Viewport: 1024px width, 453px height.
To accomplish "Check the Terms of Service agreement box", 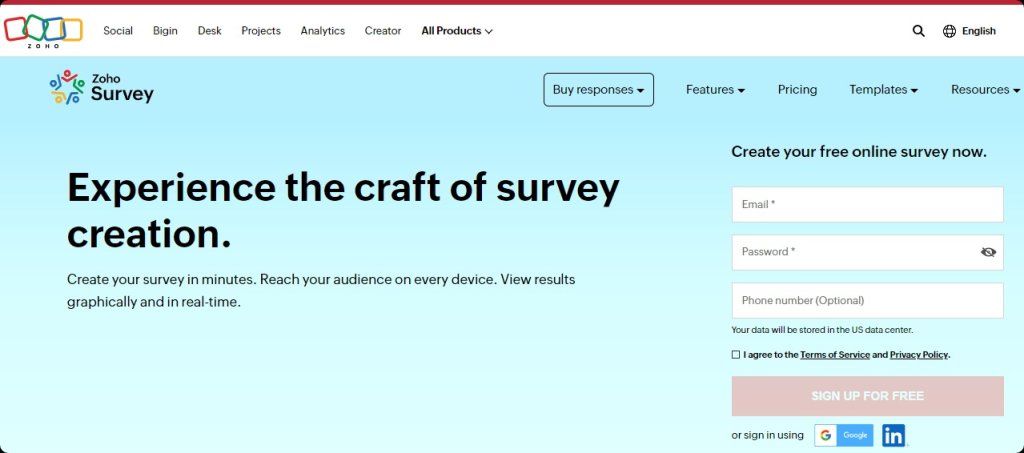I will click(x=736, y=354).
